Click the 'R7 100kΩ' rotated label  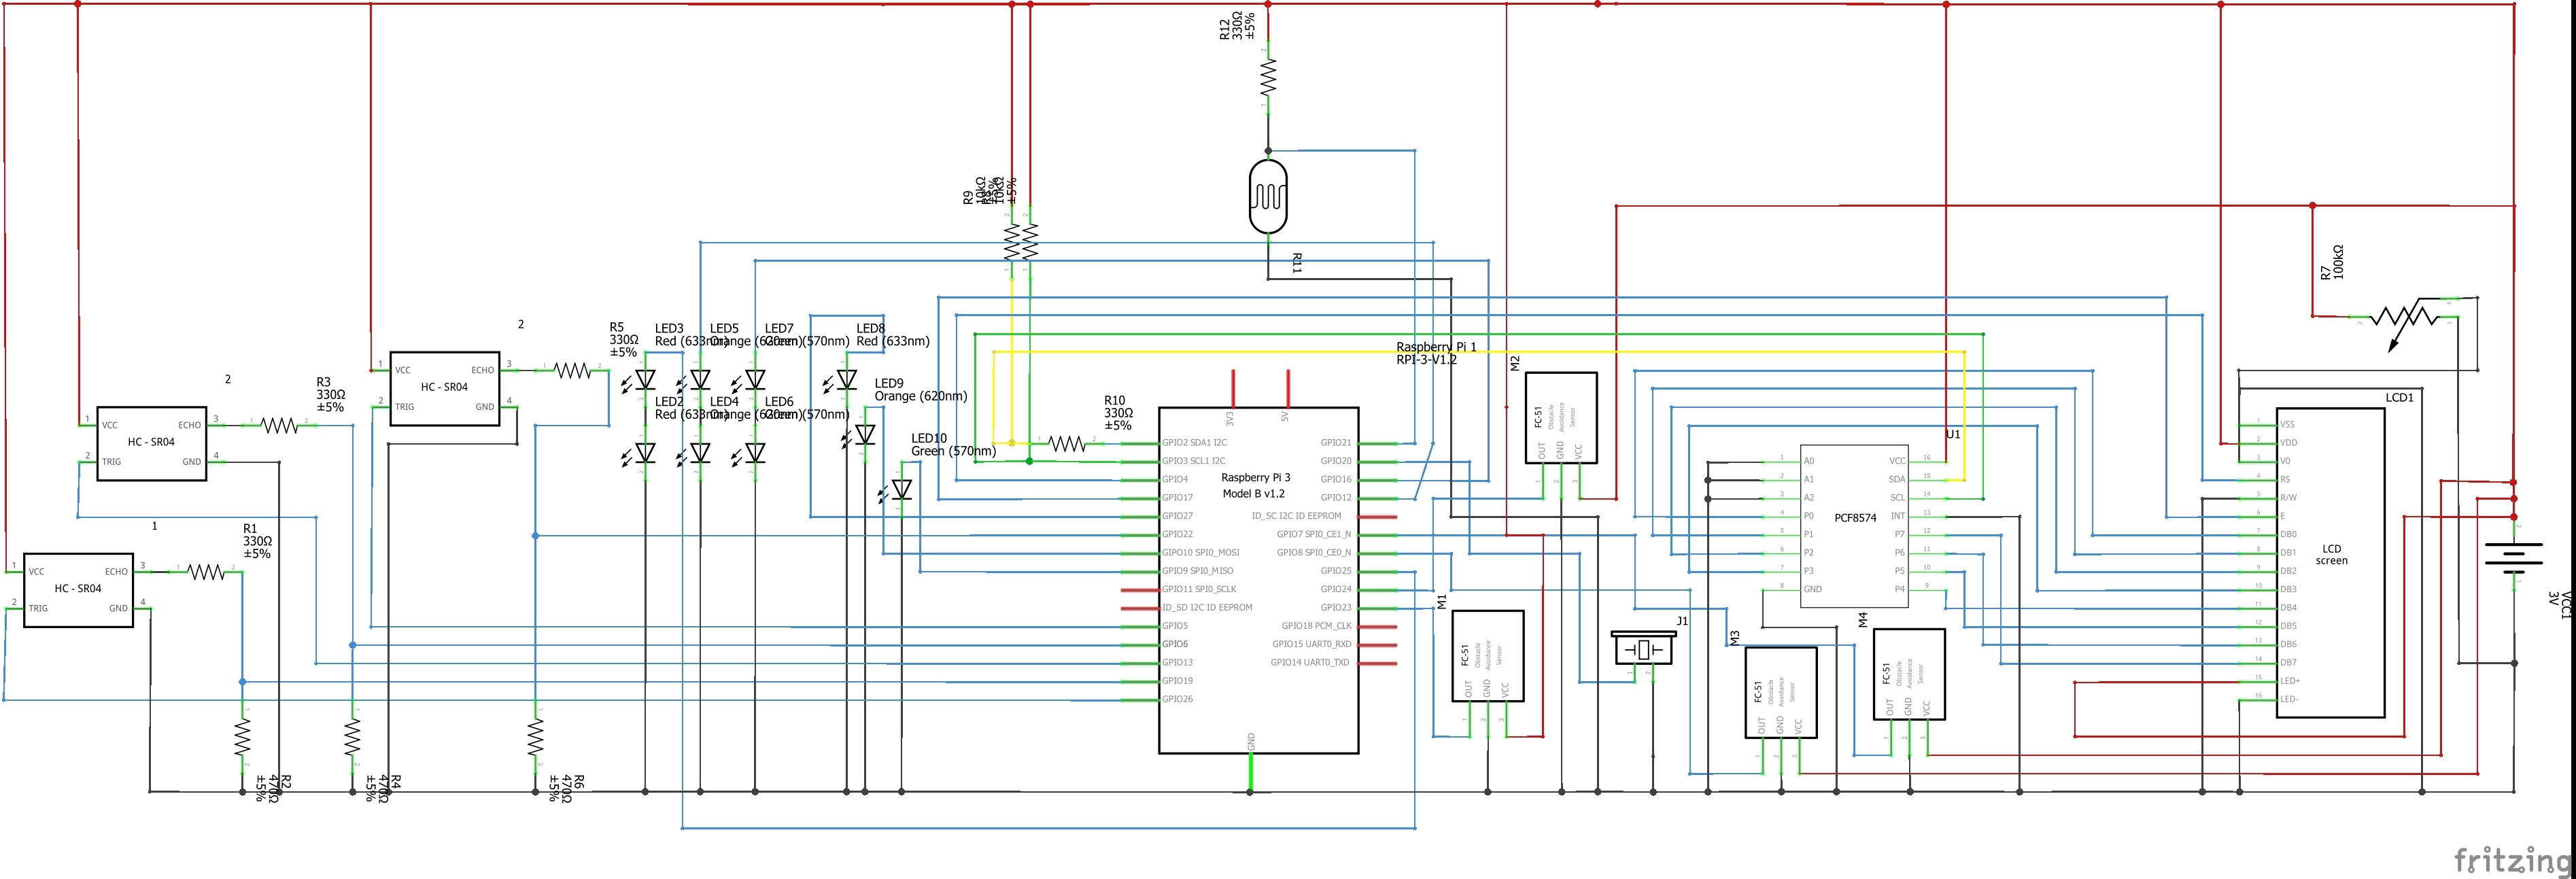(2331, 262)
